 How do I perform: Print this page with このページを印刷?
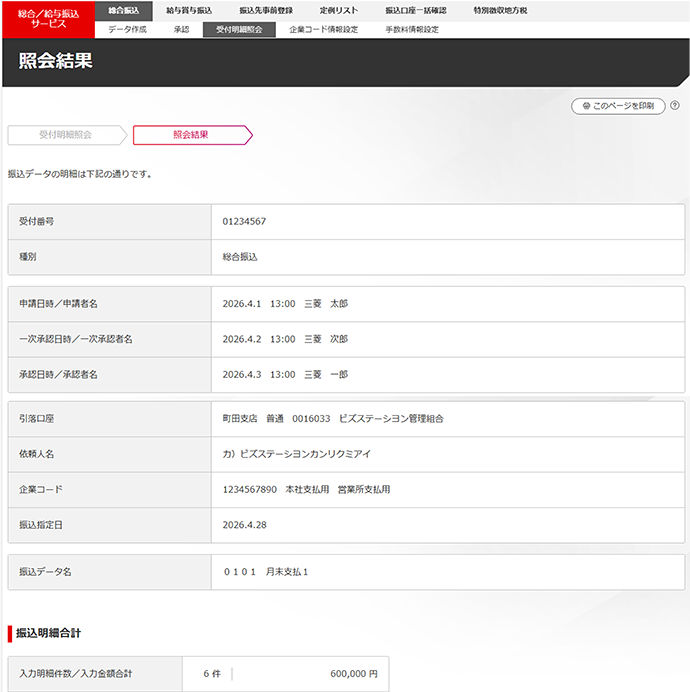click(617, 106)
